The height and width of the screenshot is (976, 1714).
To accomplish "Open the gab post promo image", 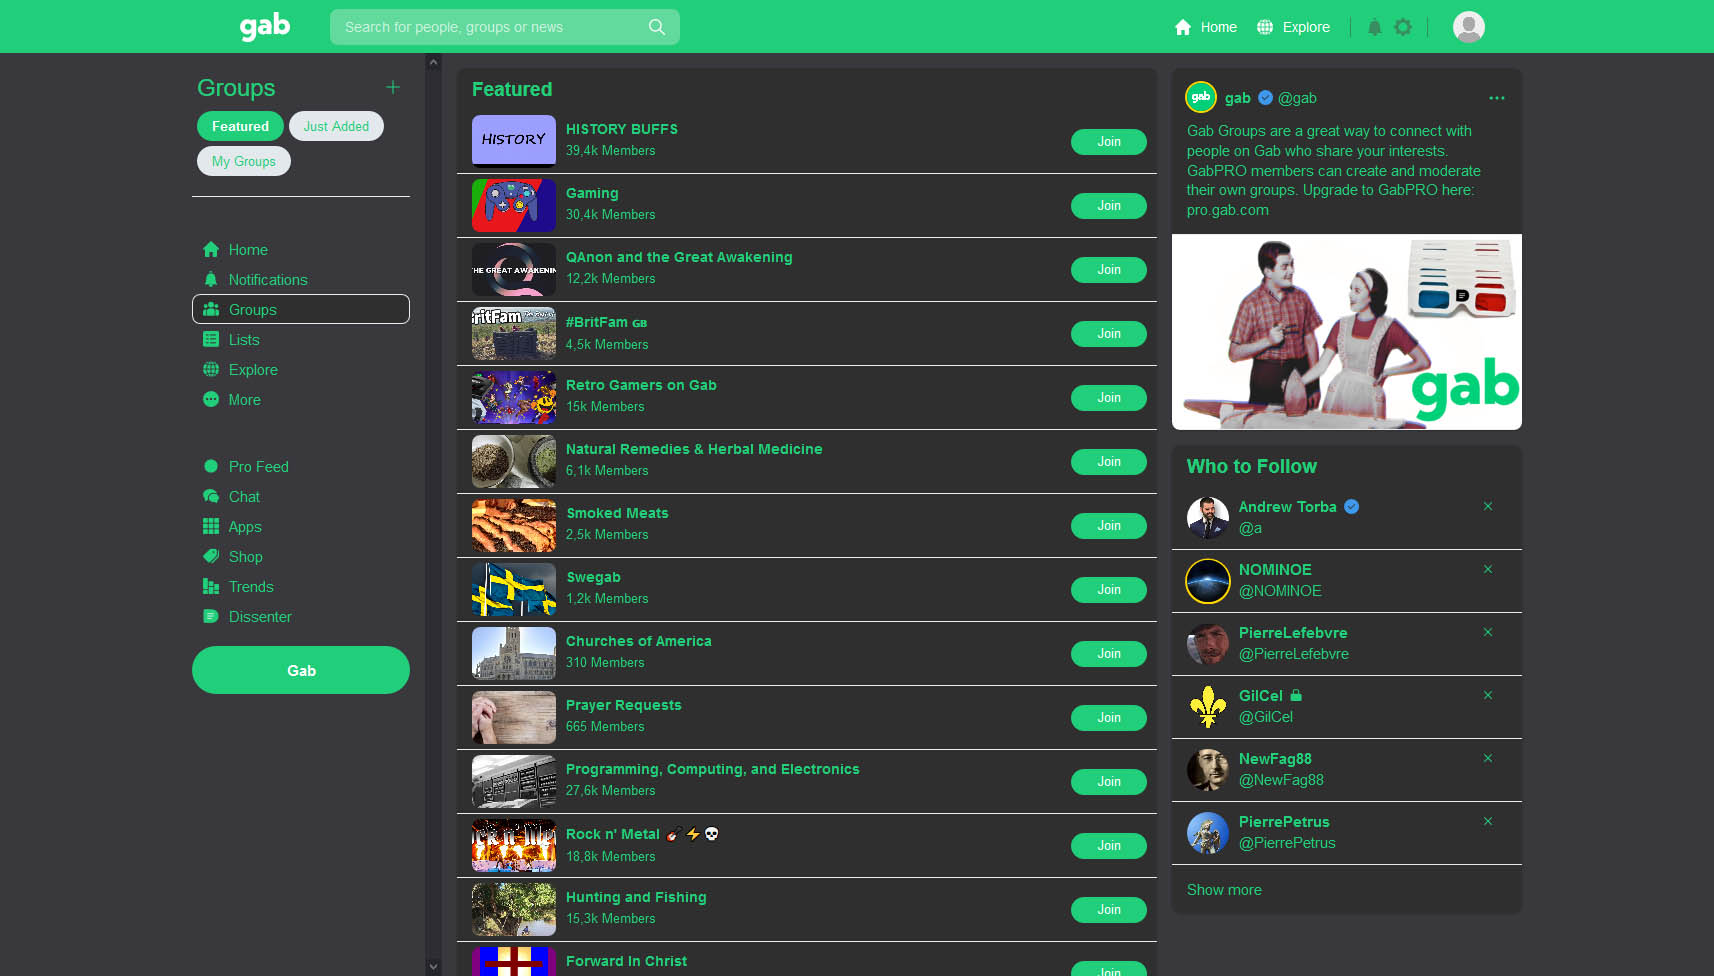I will point(1347,332).
